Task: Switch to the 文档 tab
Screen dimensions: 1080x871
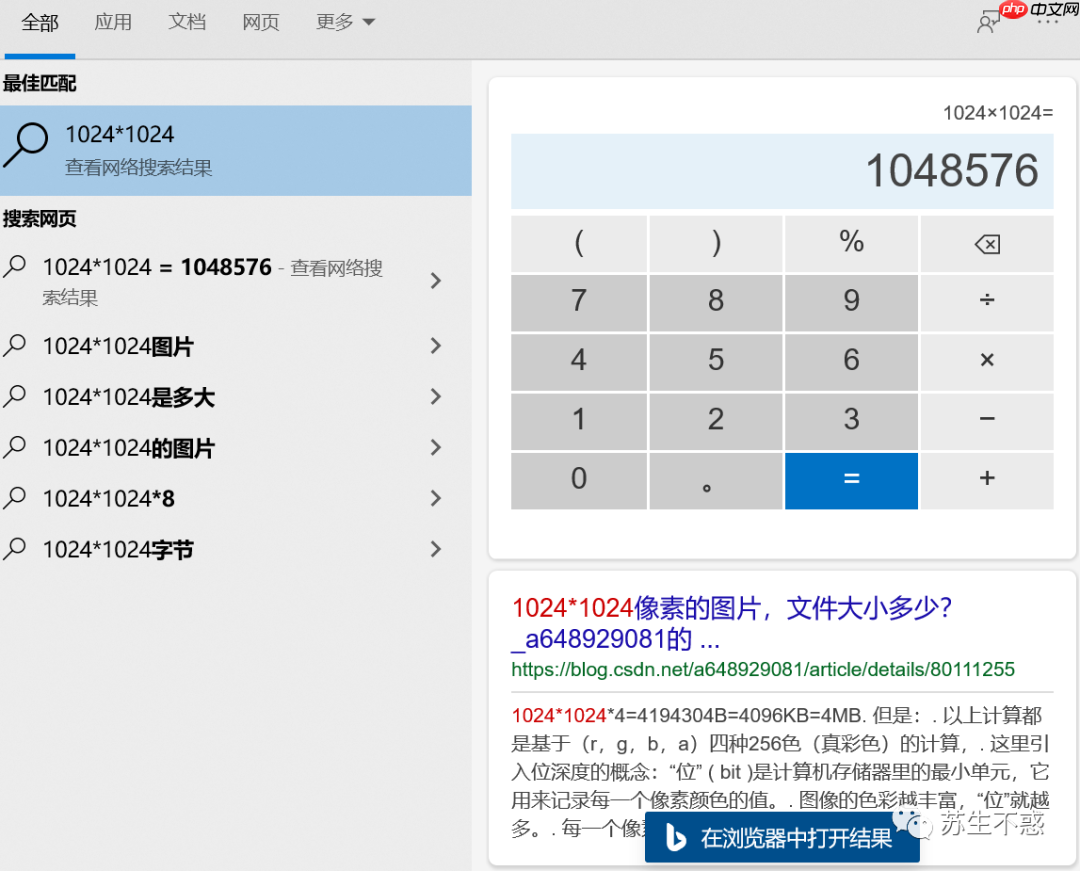Action: click(x=187, y=22)
